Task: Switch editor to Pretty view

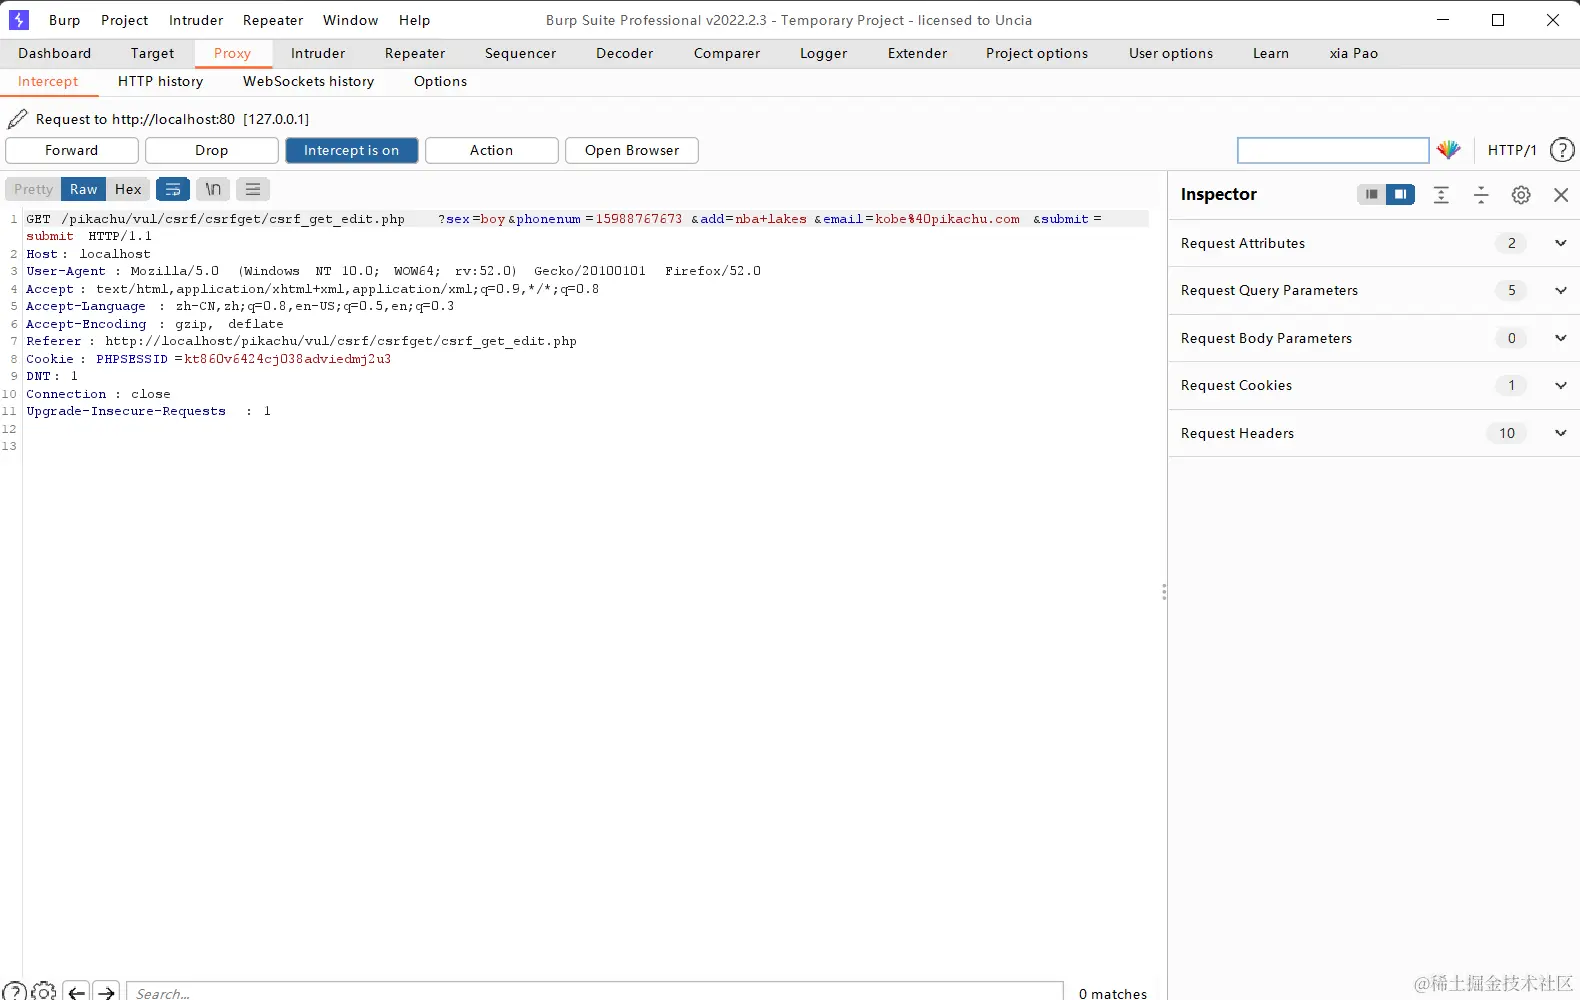Action: point(33,189)
